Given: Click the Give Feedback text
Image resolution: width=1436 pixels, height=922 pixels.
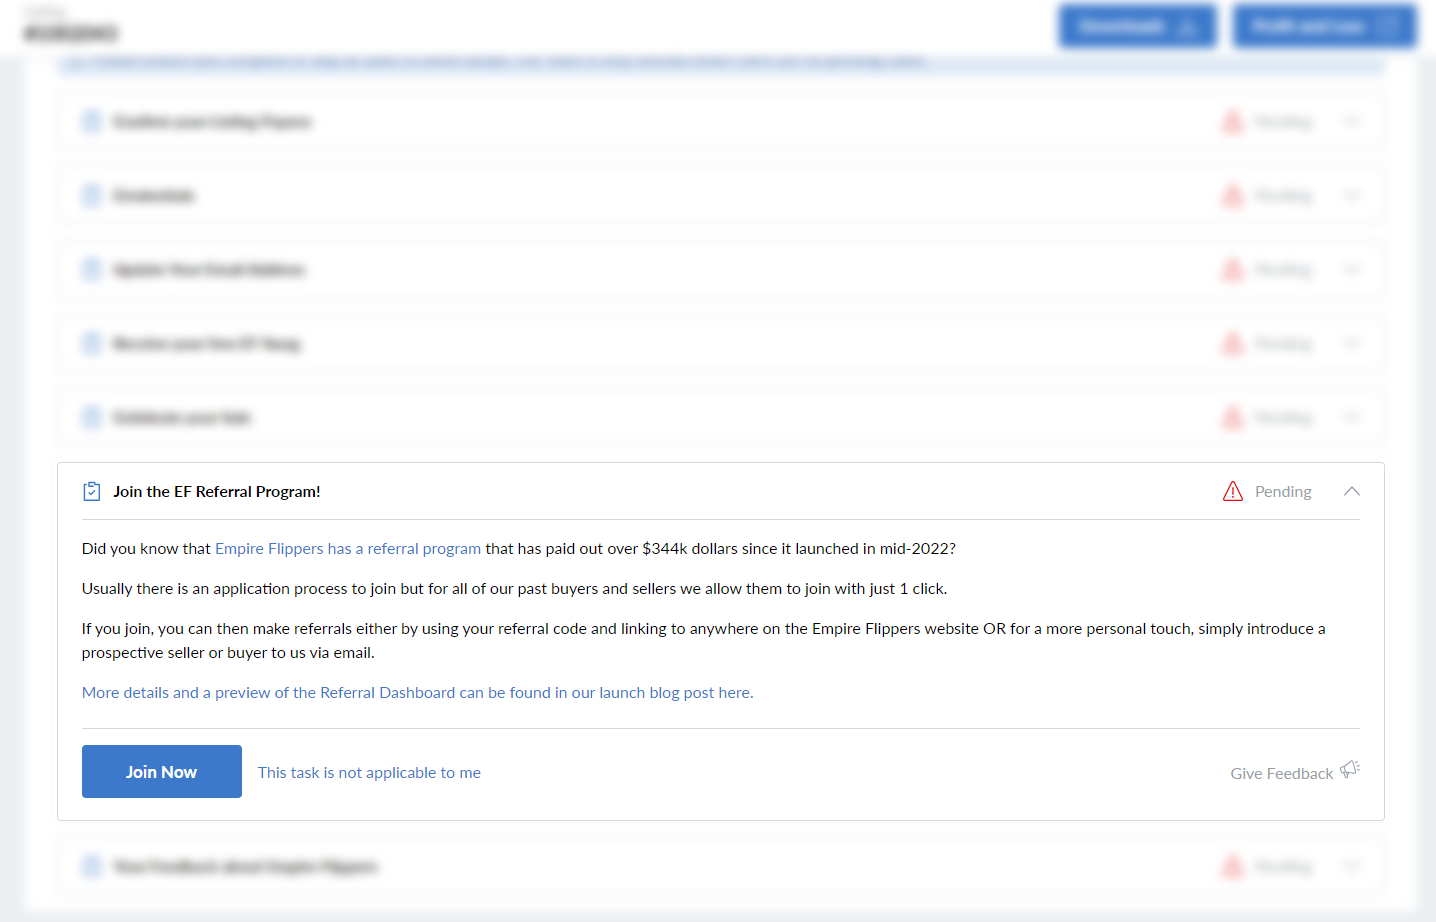Looking at the screenshot, I should (1281, 774).
